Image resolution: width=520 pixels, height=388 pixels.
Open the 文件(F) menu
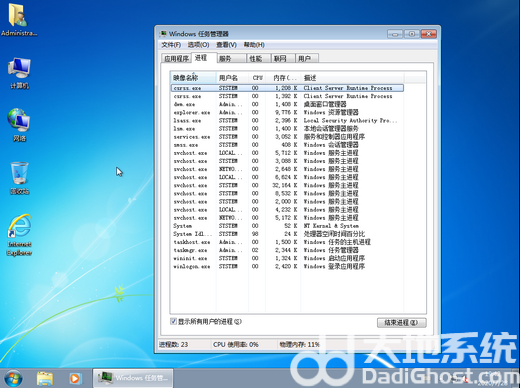pos(171,45)
